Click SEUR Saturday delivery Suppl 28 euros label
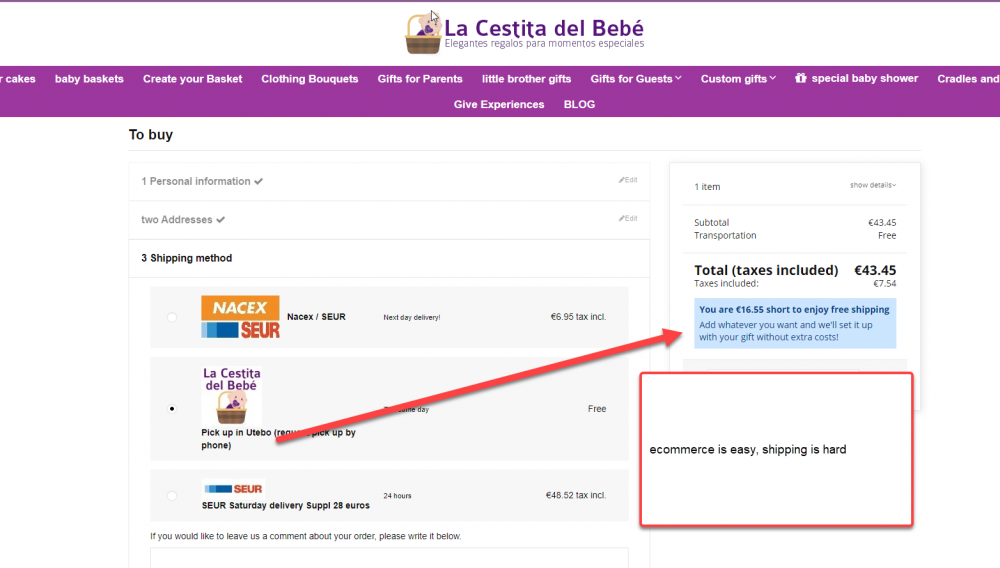The height and width of the screenshot is (568, 1000). (x=286, y=505)
